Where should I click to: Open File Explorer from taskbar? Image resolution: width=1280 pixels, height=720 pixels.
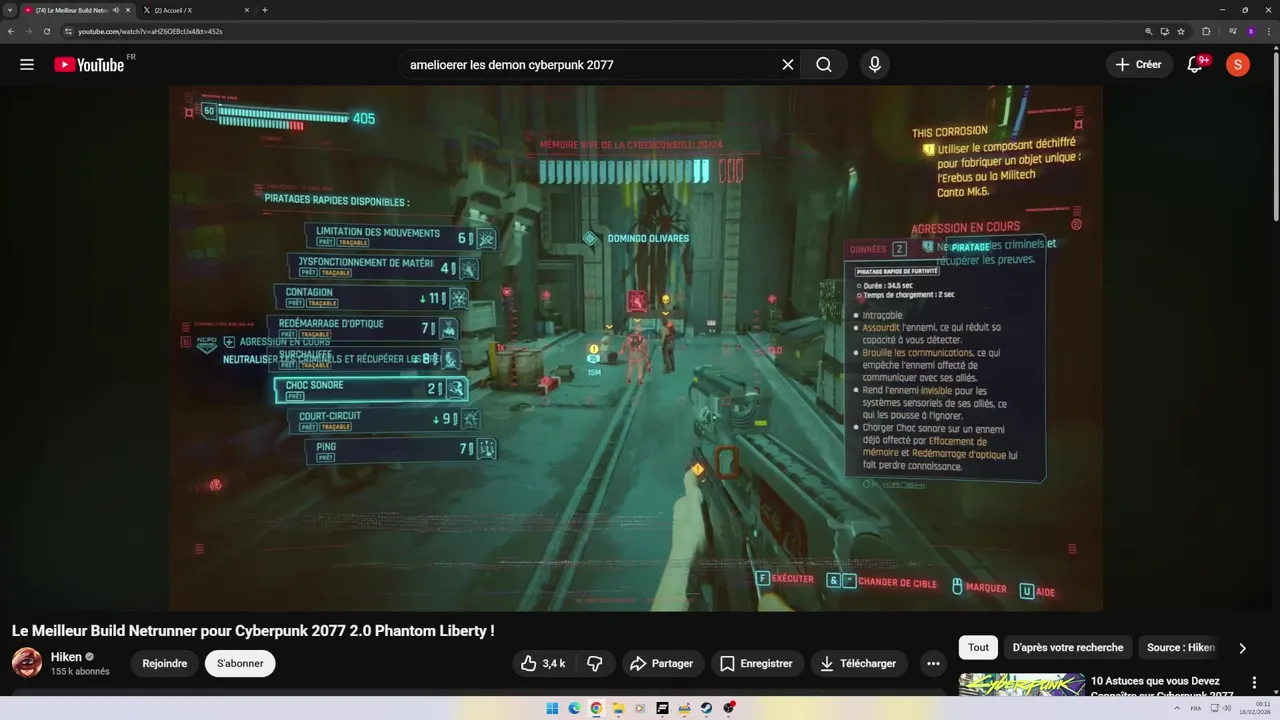[x=618, y=708]
